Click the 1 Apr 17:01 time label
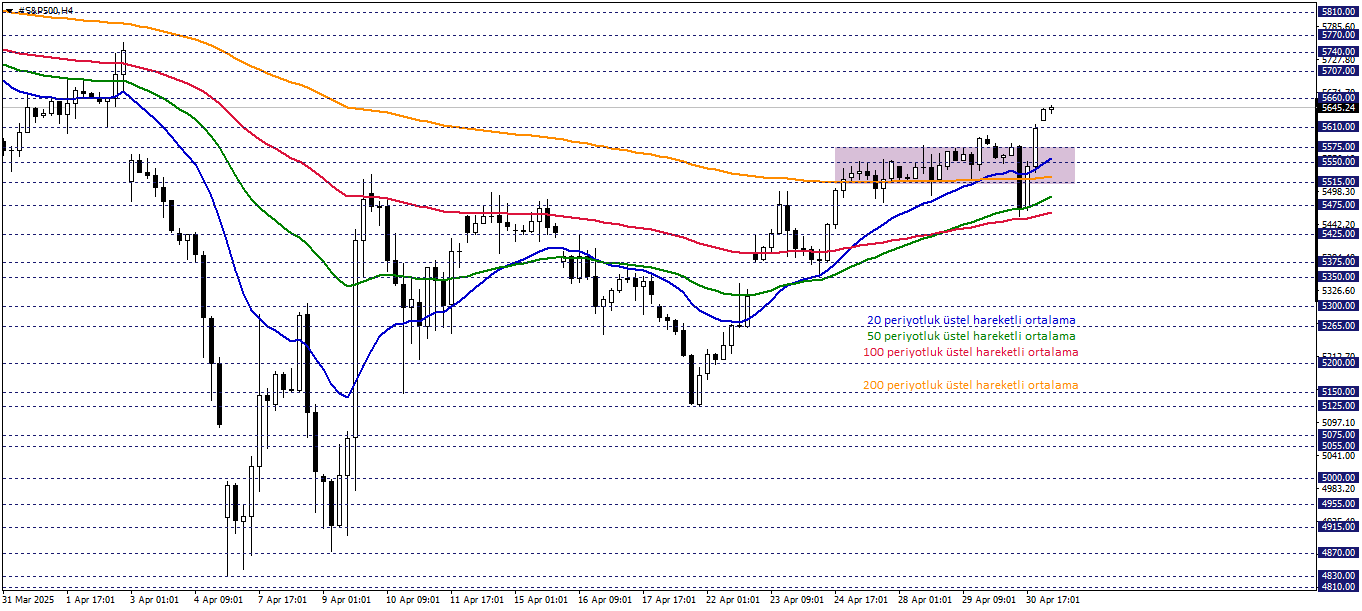Screen dimensions: 1362x611 90,601
